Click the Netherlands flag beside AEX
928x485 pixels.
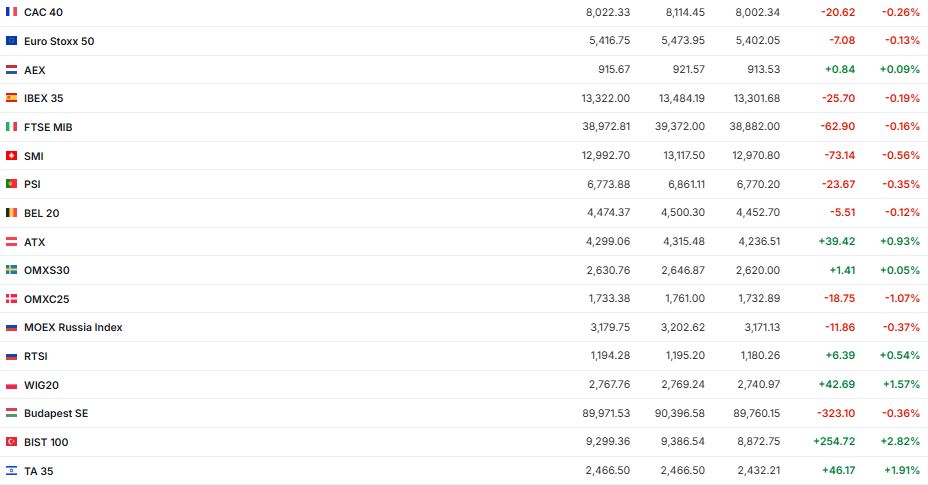click(x=11, y=70)
